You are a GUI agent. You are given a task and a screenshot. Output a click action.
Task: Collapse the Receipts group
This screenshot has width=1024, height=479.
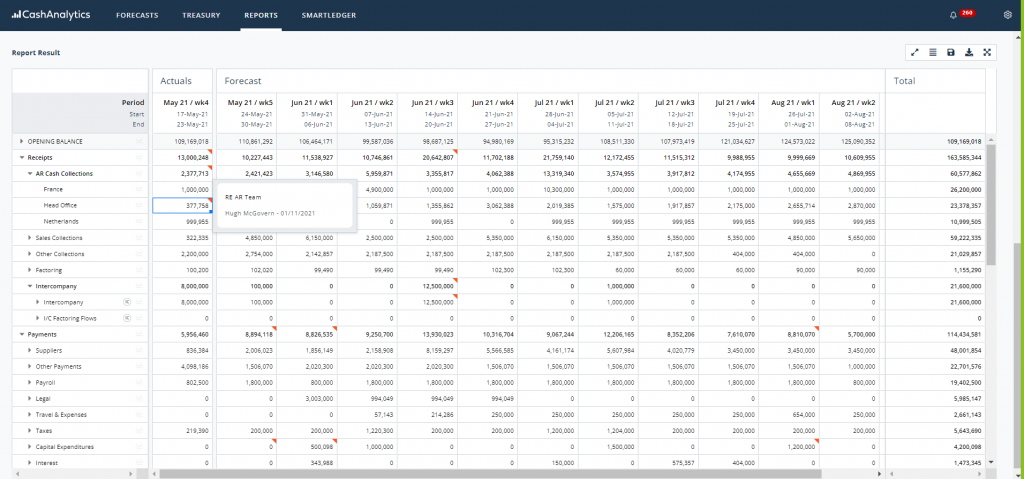click(22, 157)
